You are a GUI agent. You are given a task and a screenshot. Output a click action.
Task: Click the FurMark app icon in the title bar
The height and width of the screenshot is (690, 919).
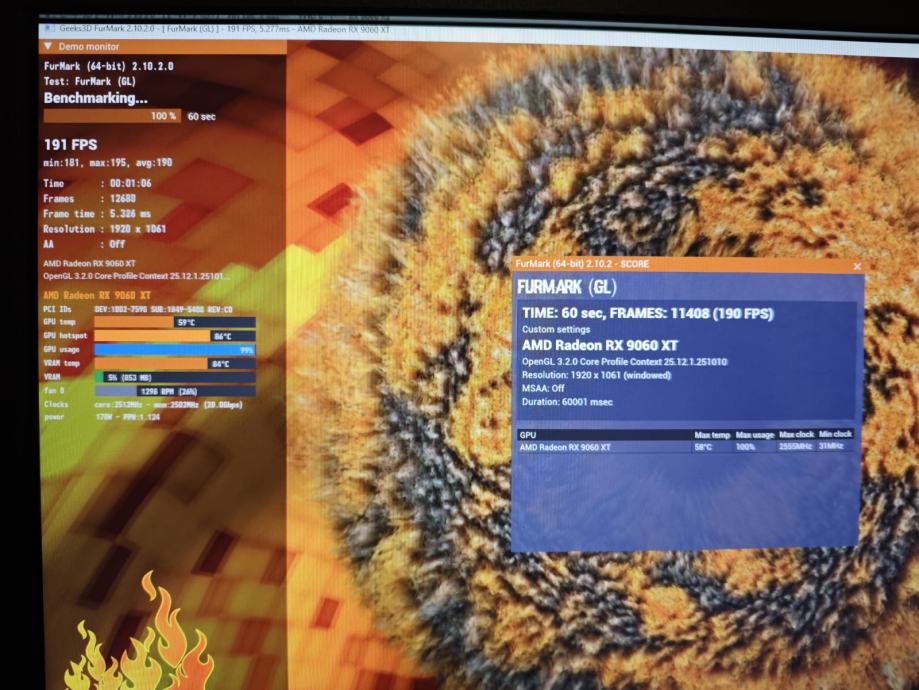click(47, 29)
